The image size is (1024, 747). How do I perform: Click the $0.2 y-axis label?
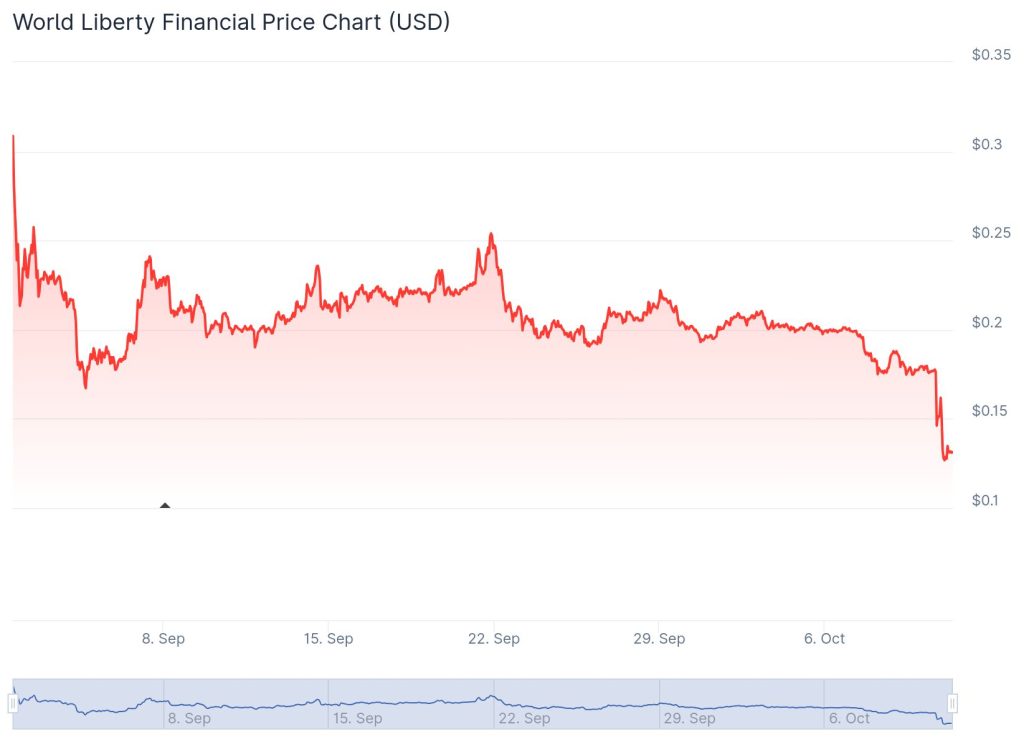coord(987,322)
